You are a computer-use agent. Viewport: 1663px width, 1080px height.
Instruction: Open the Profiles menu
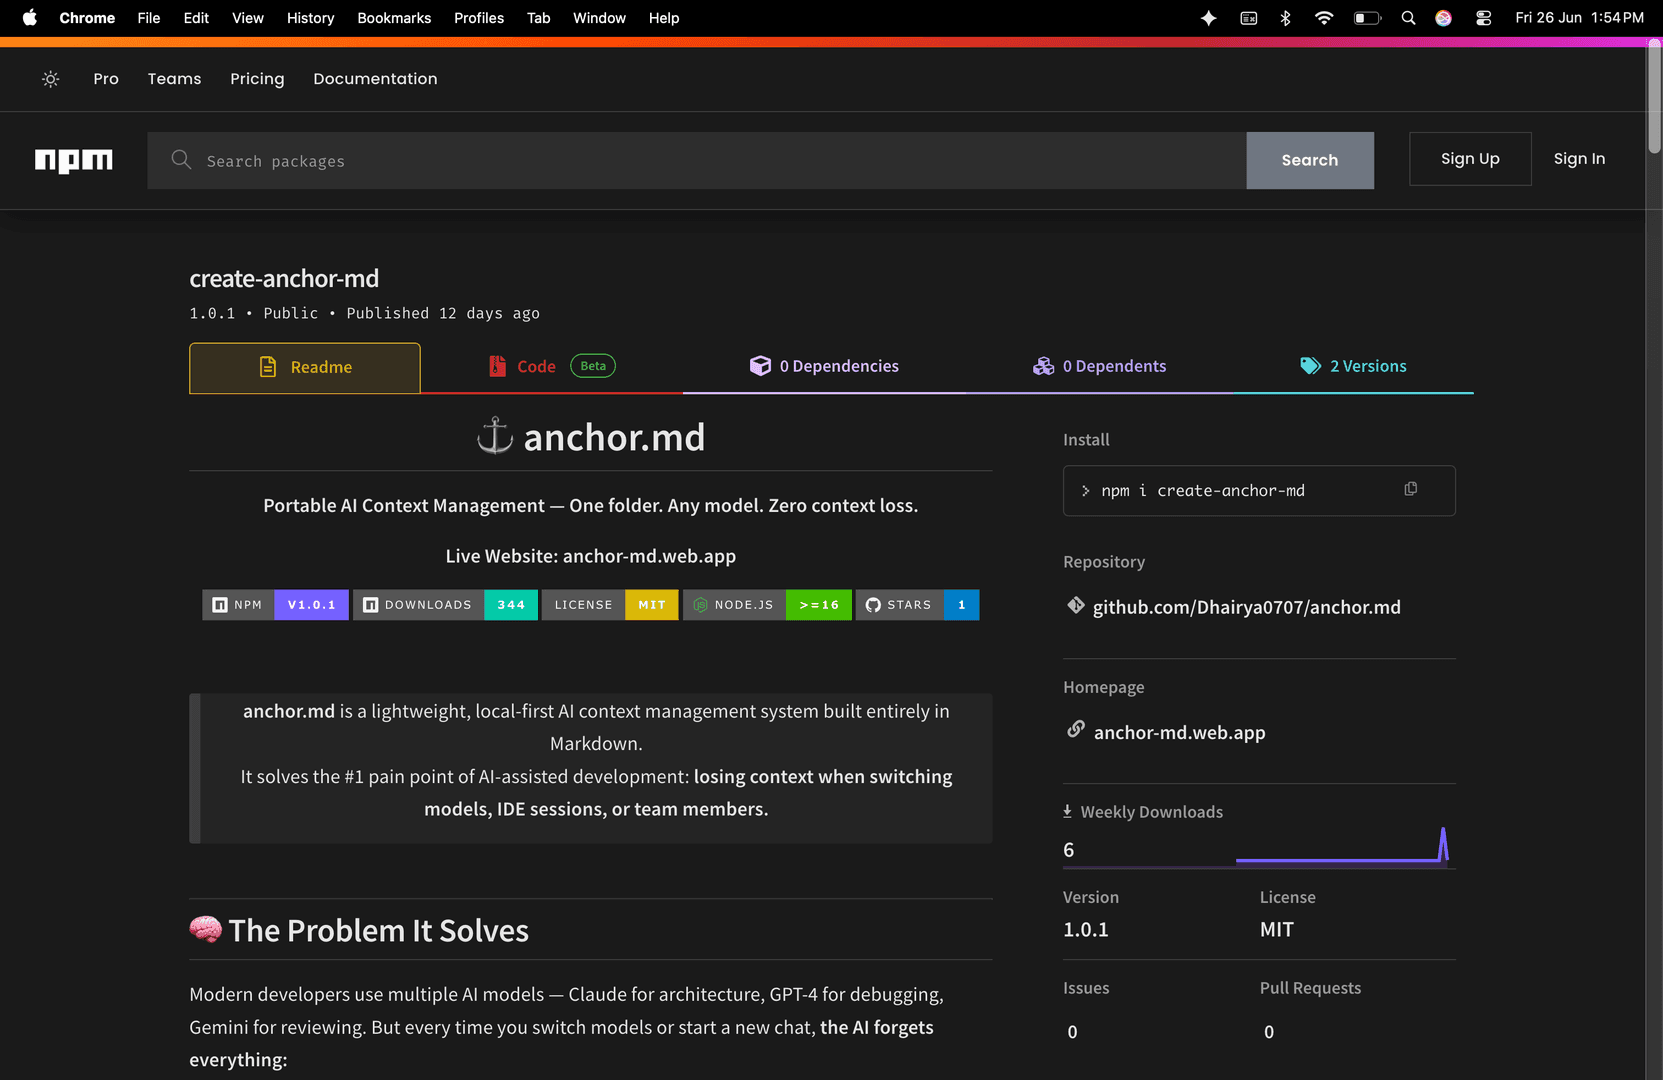479,18
